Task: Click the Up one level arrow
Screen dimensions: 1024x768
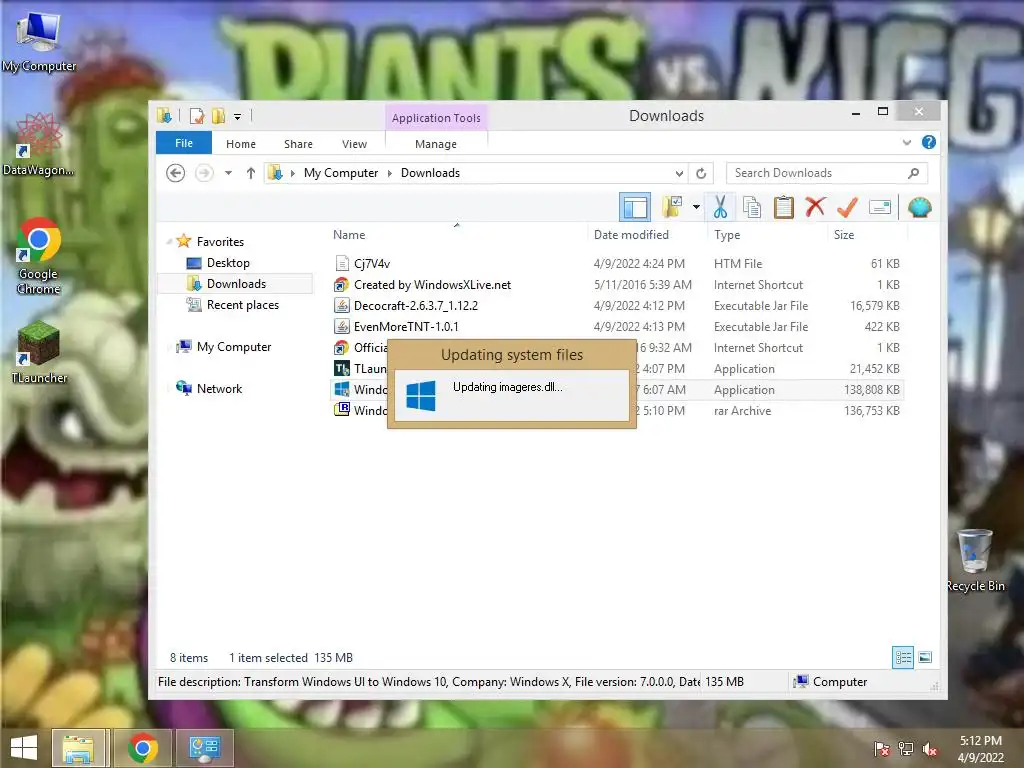Action: click(x=251, y=173)
